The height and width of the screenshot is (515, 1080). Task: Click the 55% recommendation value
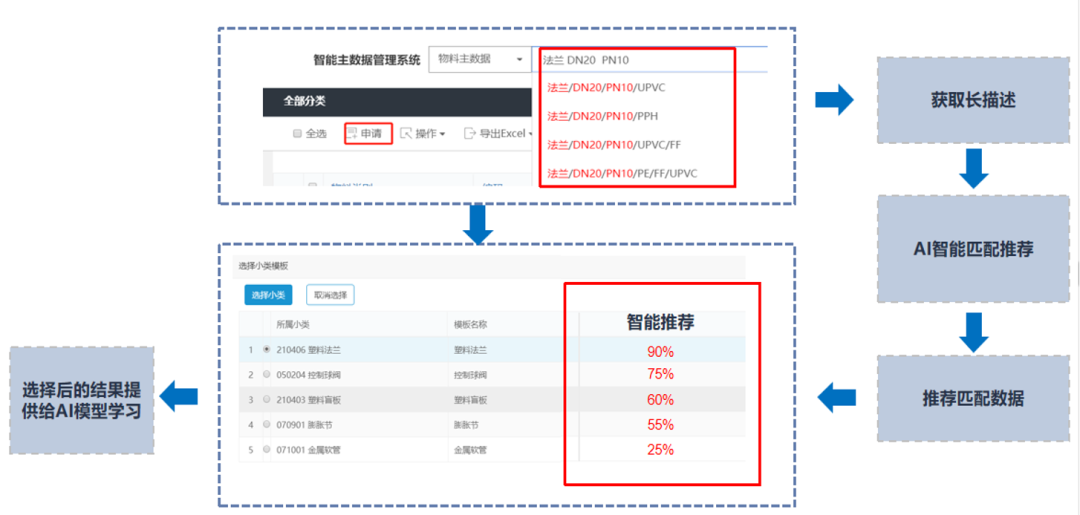click(x=660, y=425)
